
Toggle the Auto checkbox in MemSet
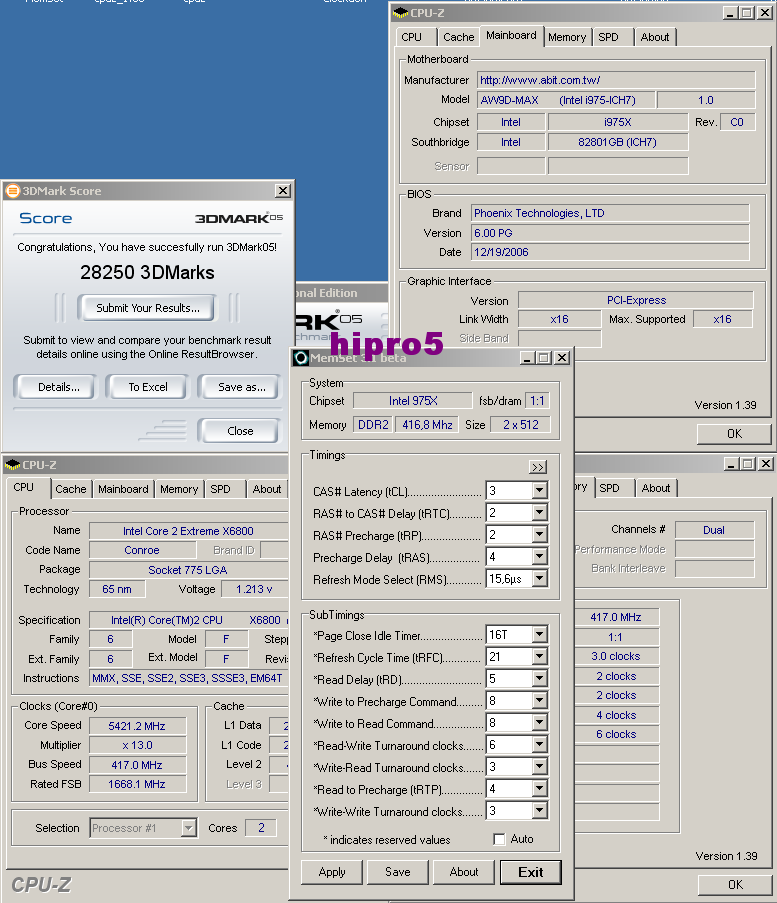coord(499,839)
